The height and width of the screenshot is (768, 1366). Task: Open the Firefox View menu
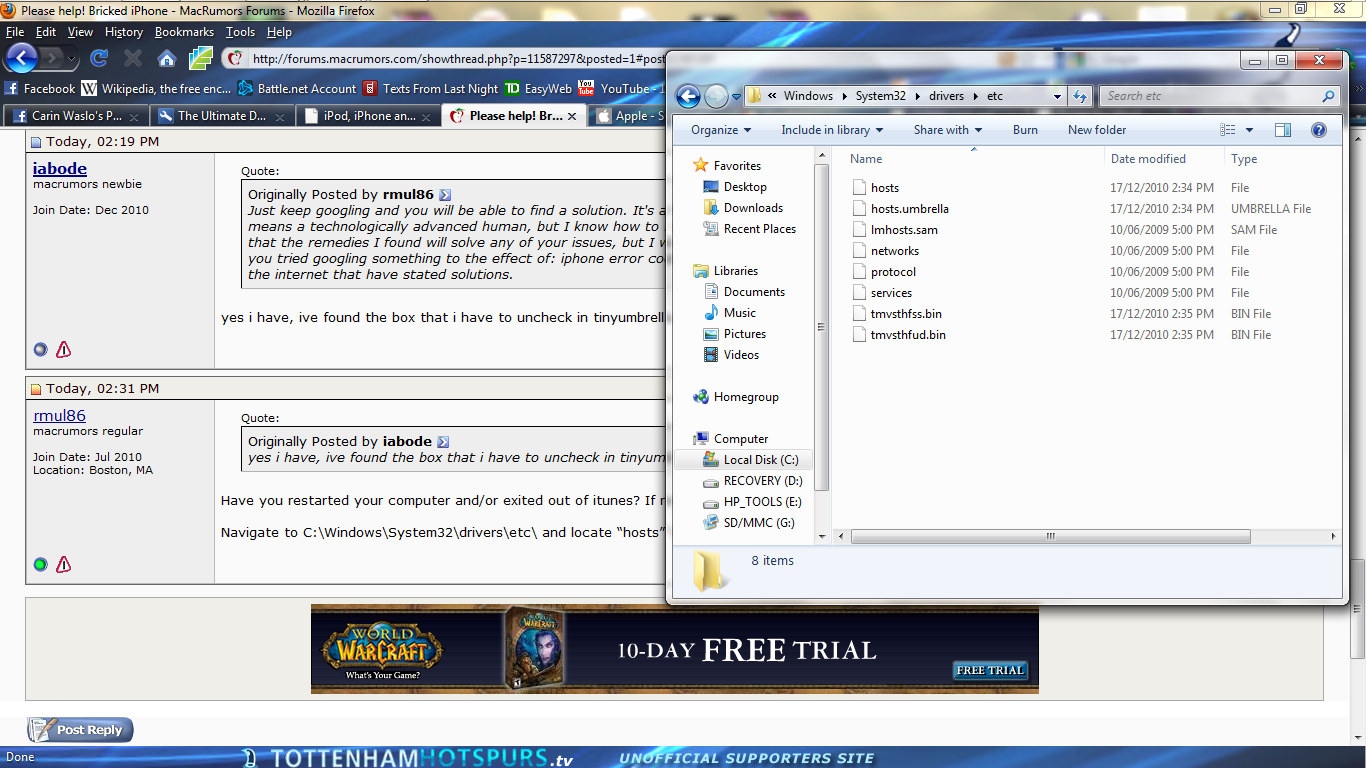(80, 32)
